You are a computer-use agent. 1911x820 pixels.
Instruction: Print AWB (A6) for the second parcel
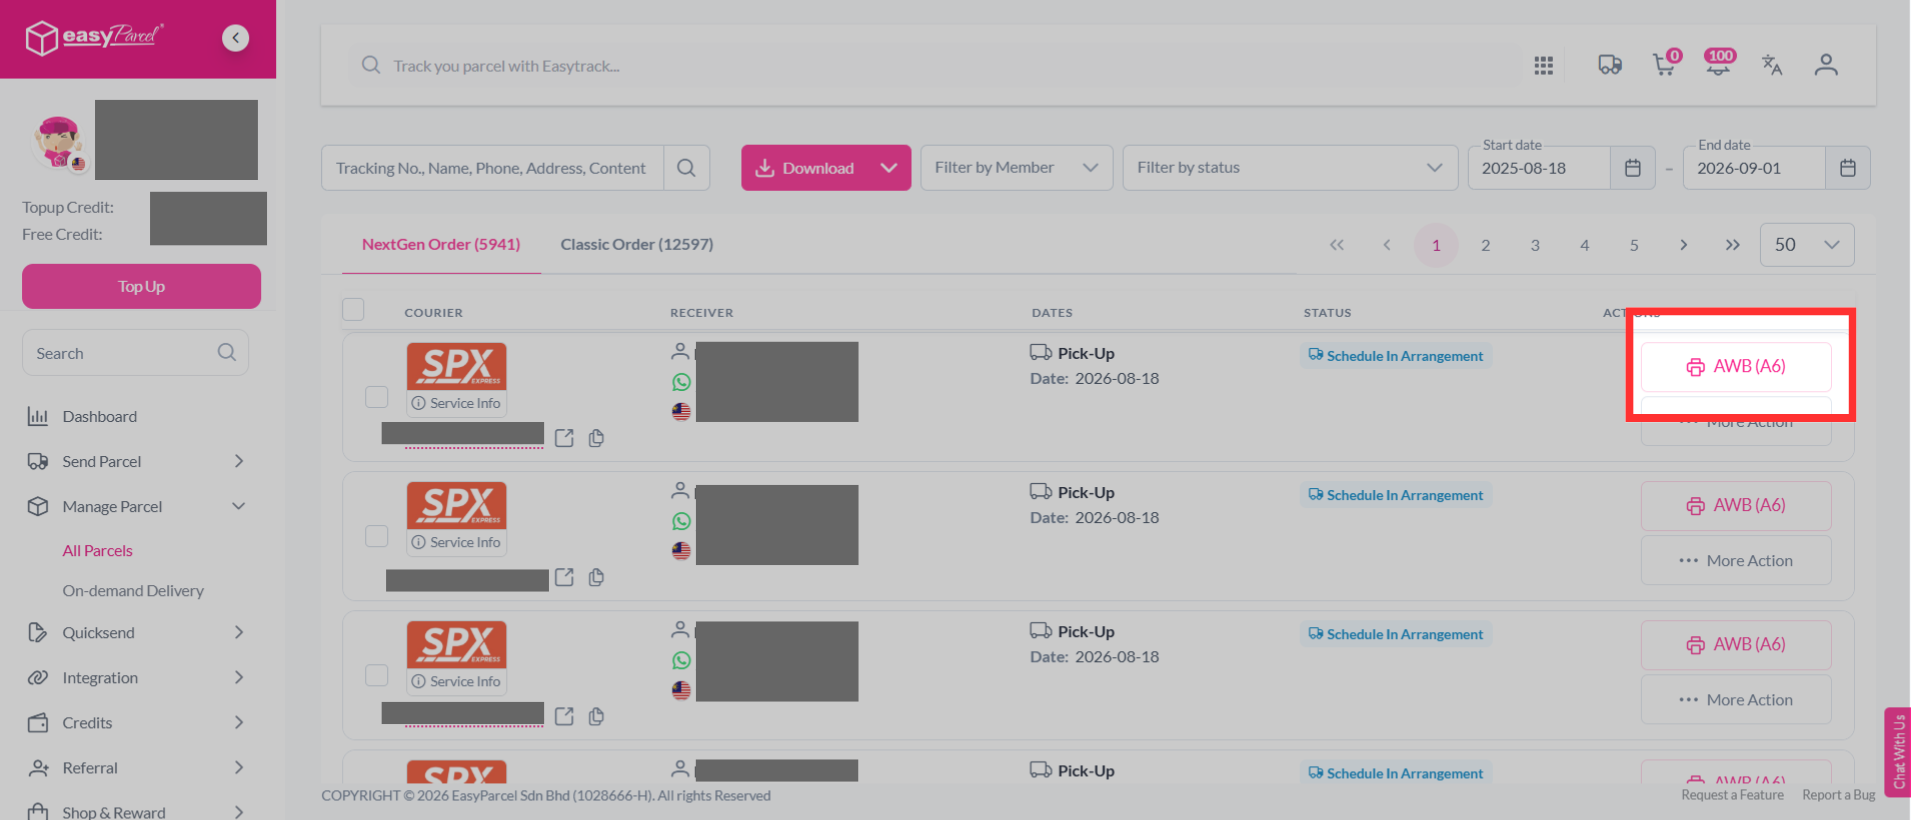coord(1736,506)
